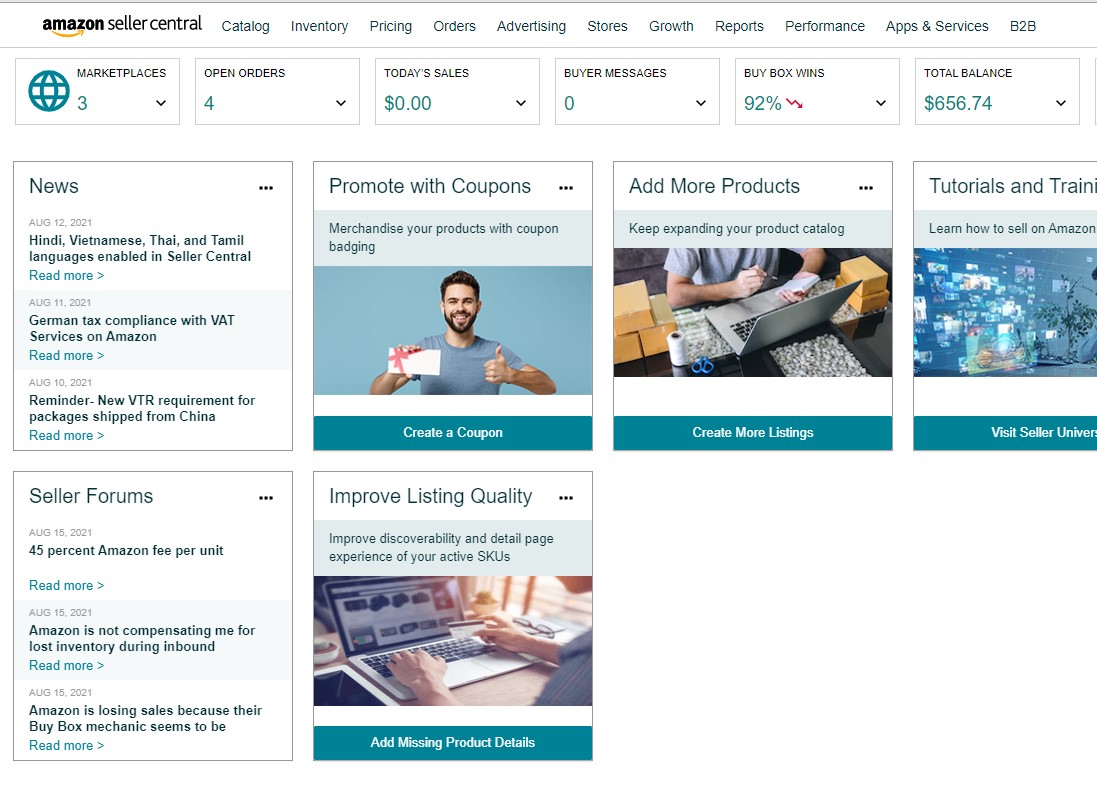Click the News card heading
The height and width of the screenshot is (808, 1097).
[x=54, y=186]
